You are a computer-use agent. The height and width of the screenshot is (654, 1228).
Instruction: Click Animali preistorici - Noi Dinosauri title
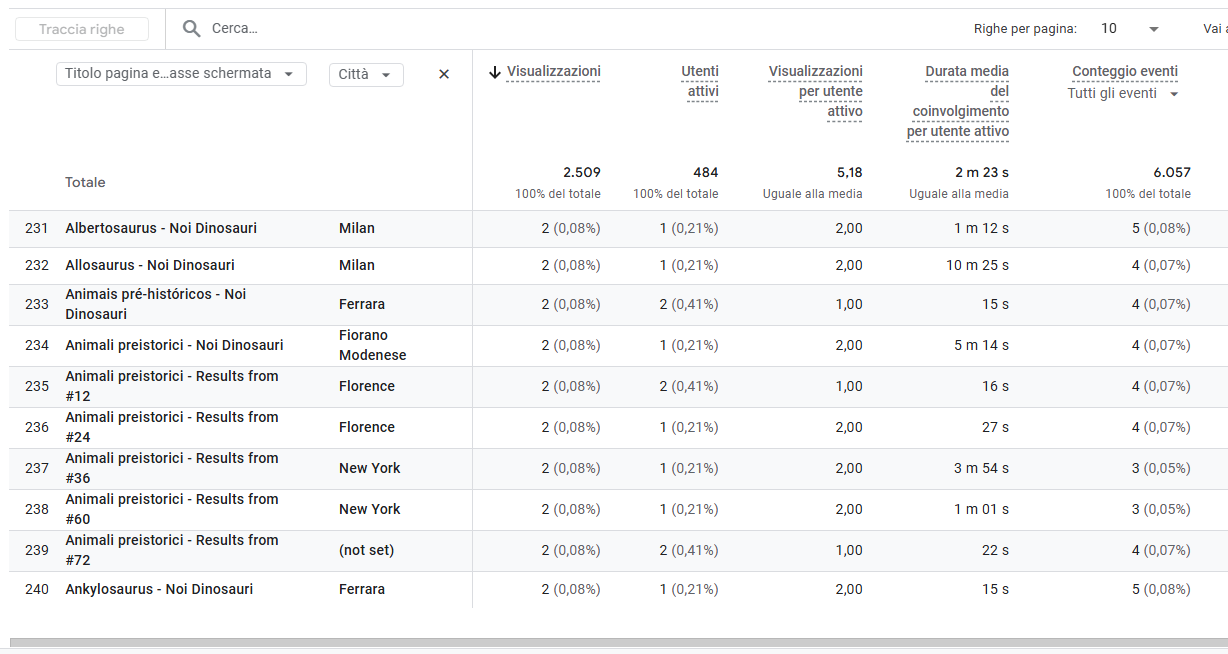[x=174, y=345]
